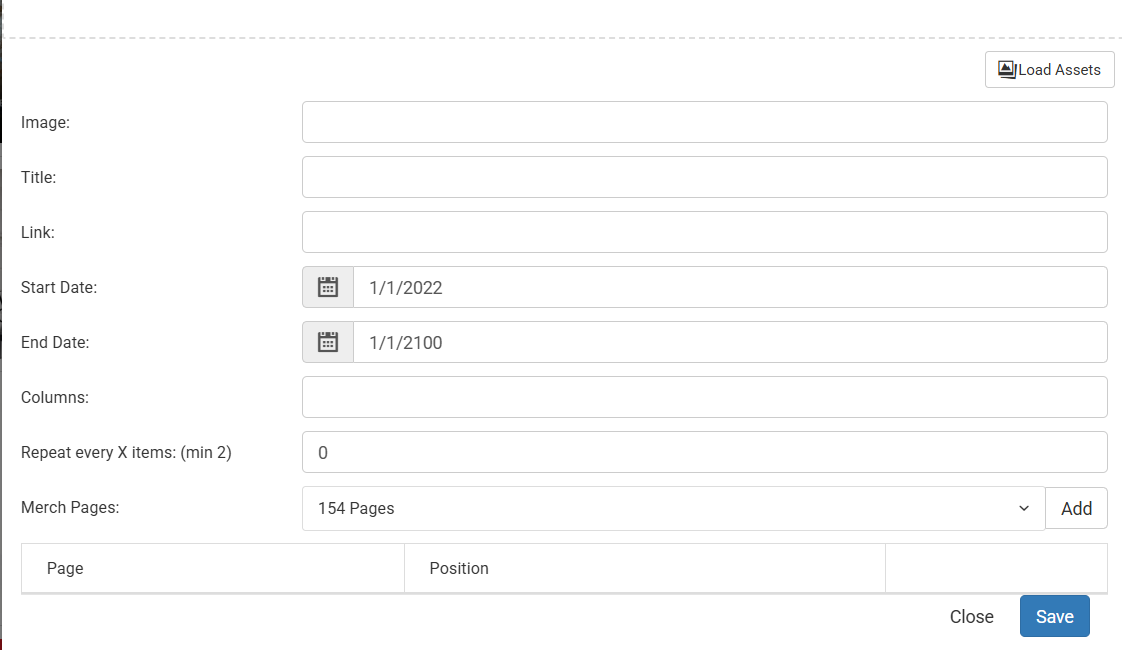Select the 154 Pages combo box

point(673,508)
